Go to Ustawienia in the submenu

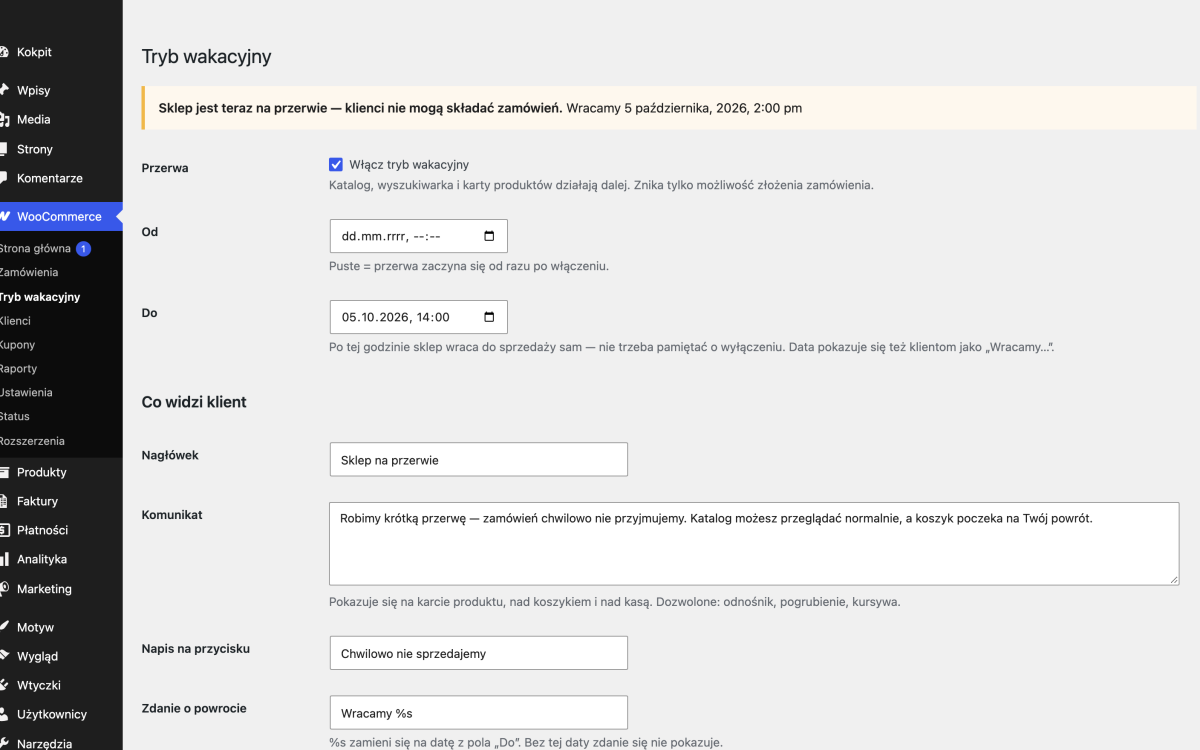tap(26, 393)
